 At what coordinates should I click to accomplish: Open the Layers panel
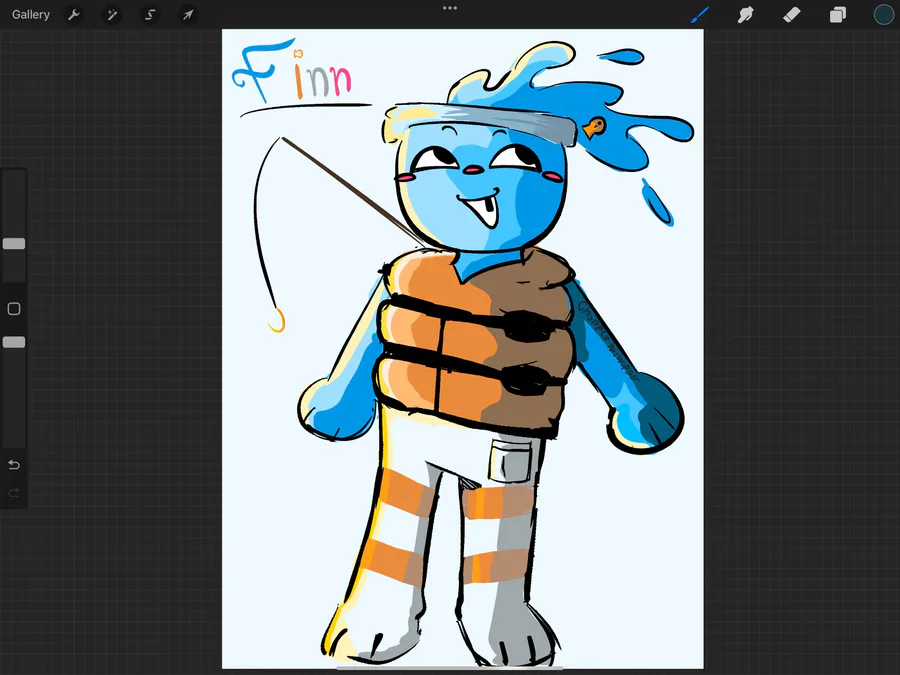pyautogui.click(x=837, y=14)
